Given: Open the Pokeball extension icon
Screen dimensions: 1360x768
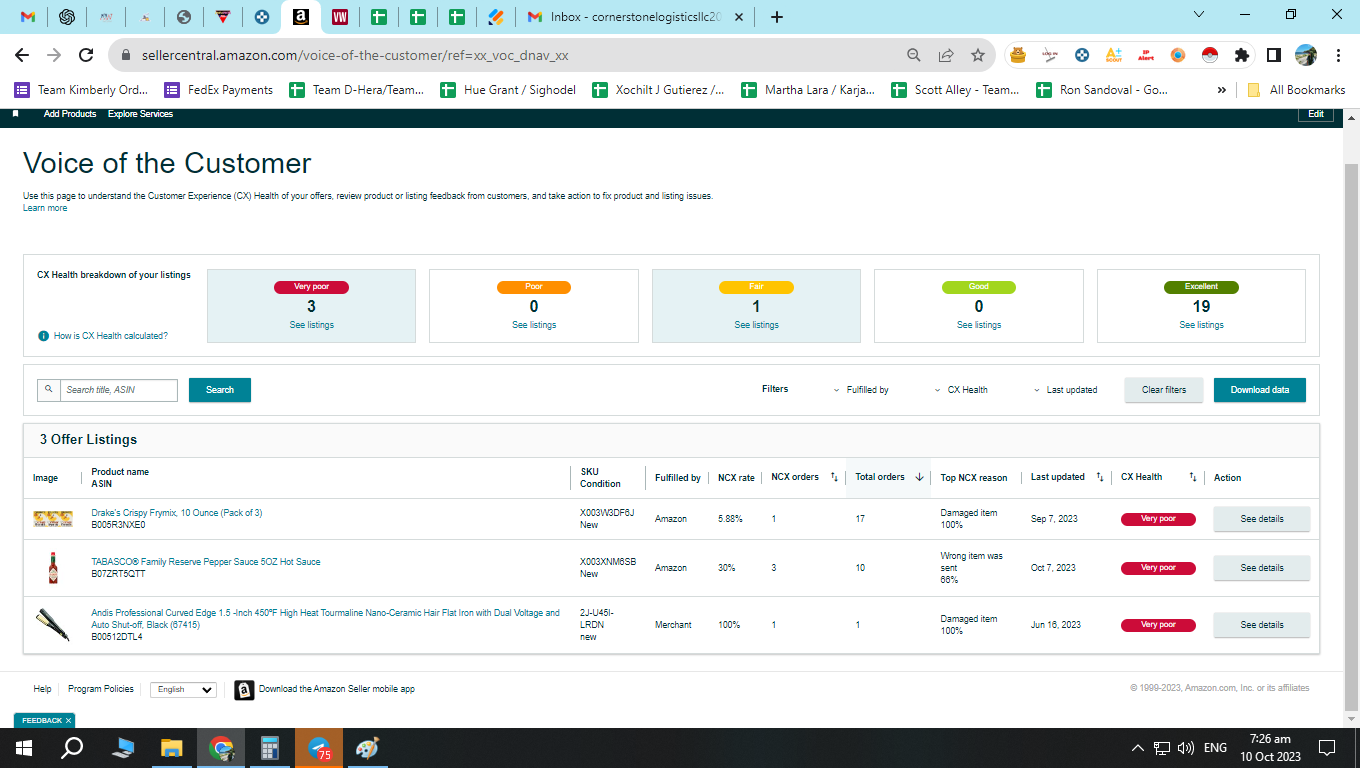Looking at the screenshot, I should click(x=1210, y=55).
